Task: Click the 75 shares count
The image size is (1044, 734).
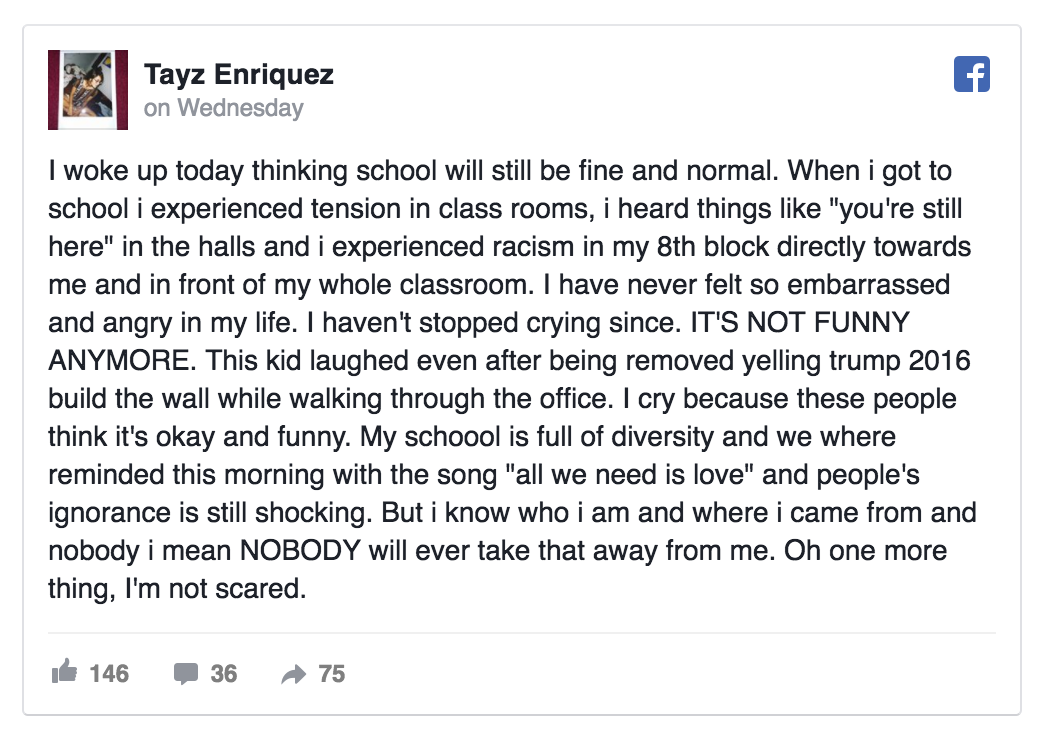Action: (x=332, y=674)
